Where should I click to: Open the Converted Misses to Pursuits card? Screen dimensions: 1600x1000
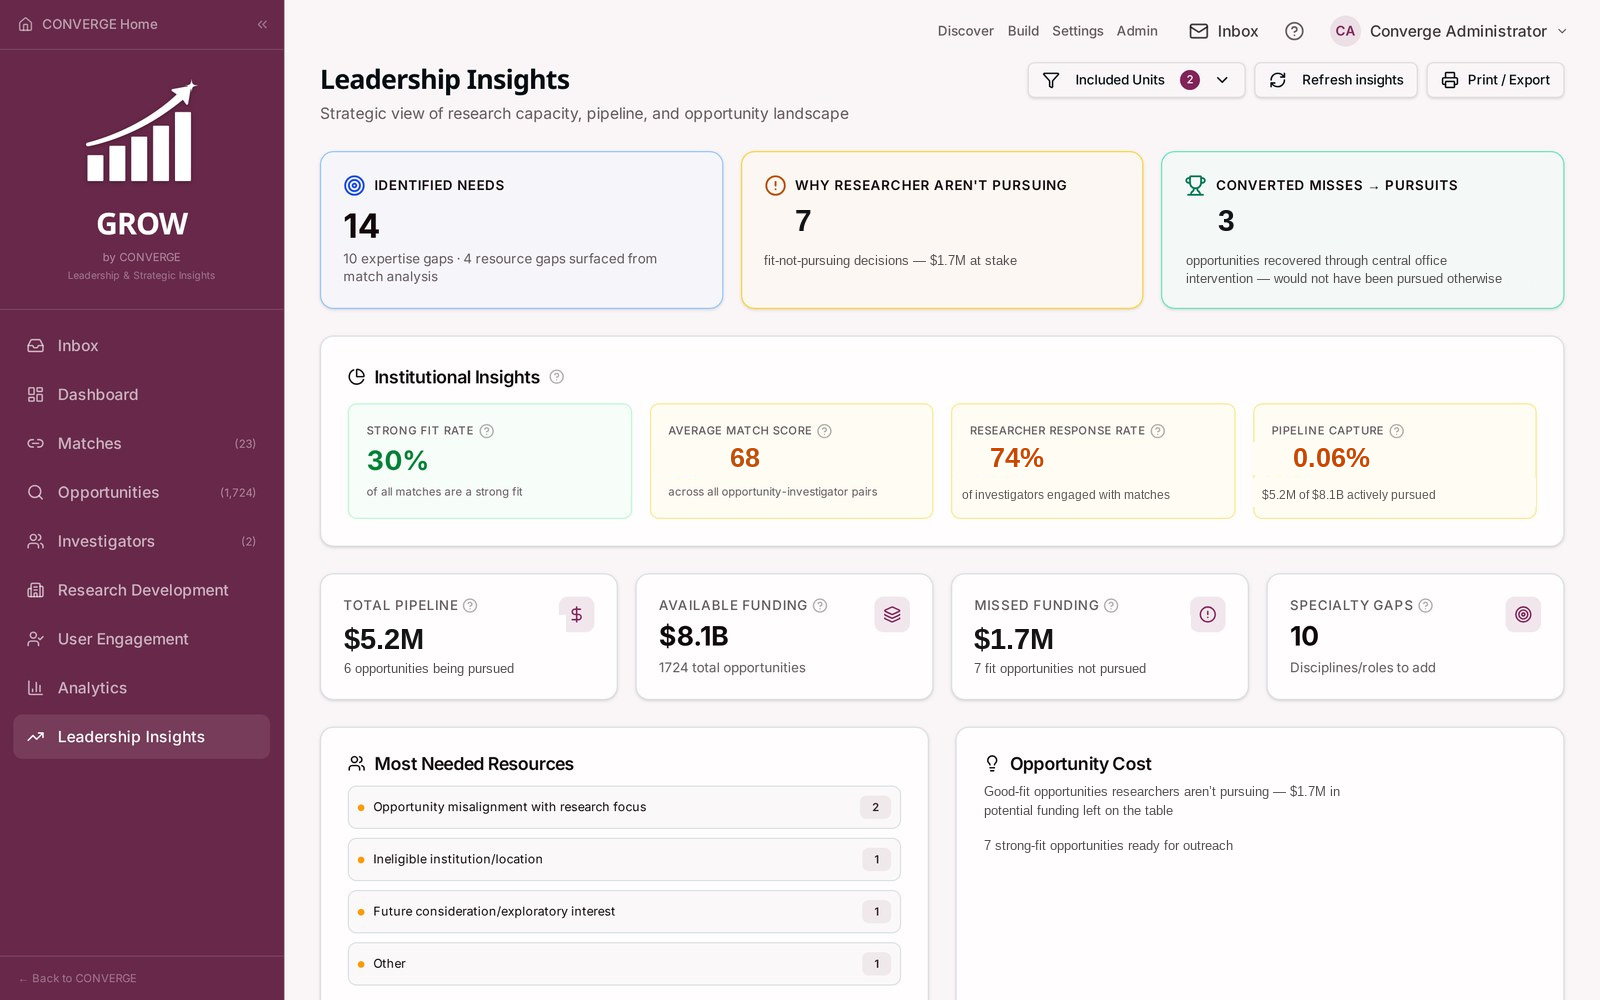pos(1362,230)
